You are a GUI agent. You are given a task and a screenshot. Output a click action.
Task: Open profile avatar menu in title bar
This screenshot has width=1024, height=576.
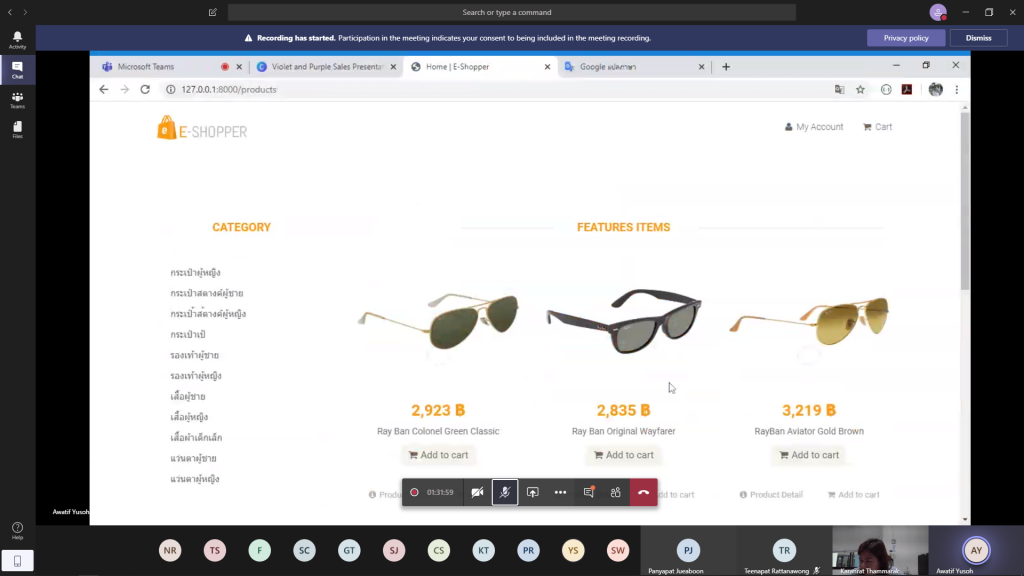pos(937,12)
